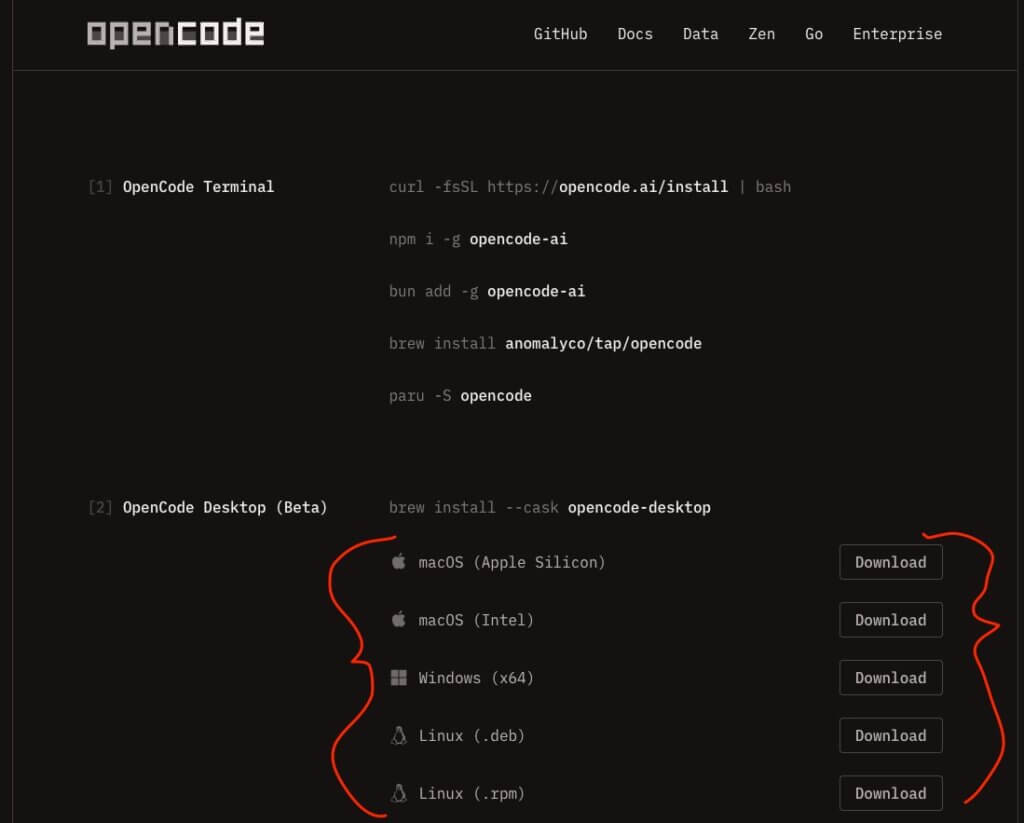Download the macOS (Intel) build
Viewport: 1024px width, 823px height.
point(891,619)
